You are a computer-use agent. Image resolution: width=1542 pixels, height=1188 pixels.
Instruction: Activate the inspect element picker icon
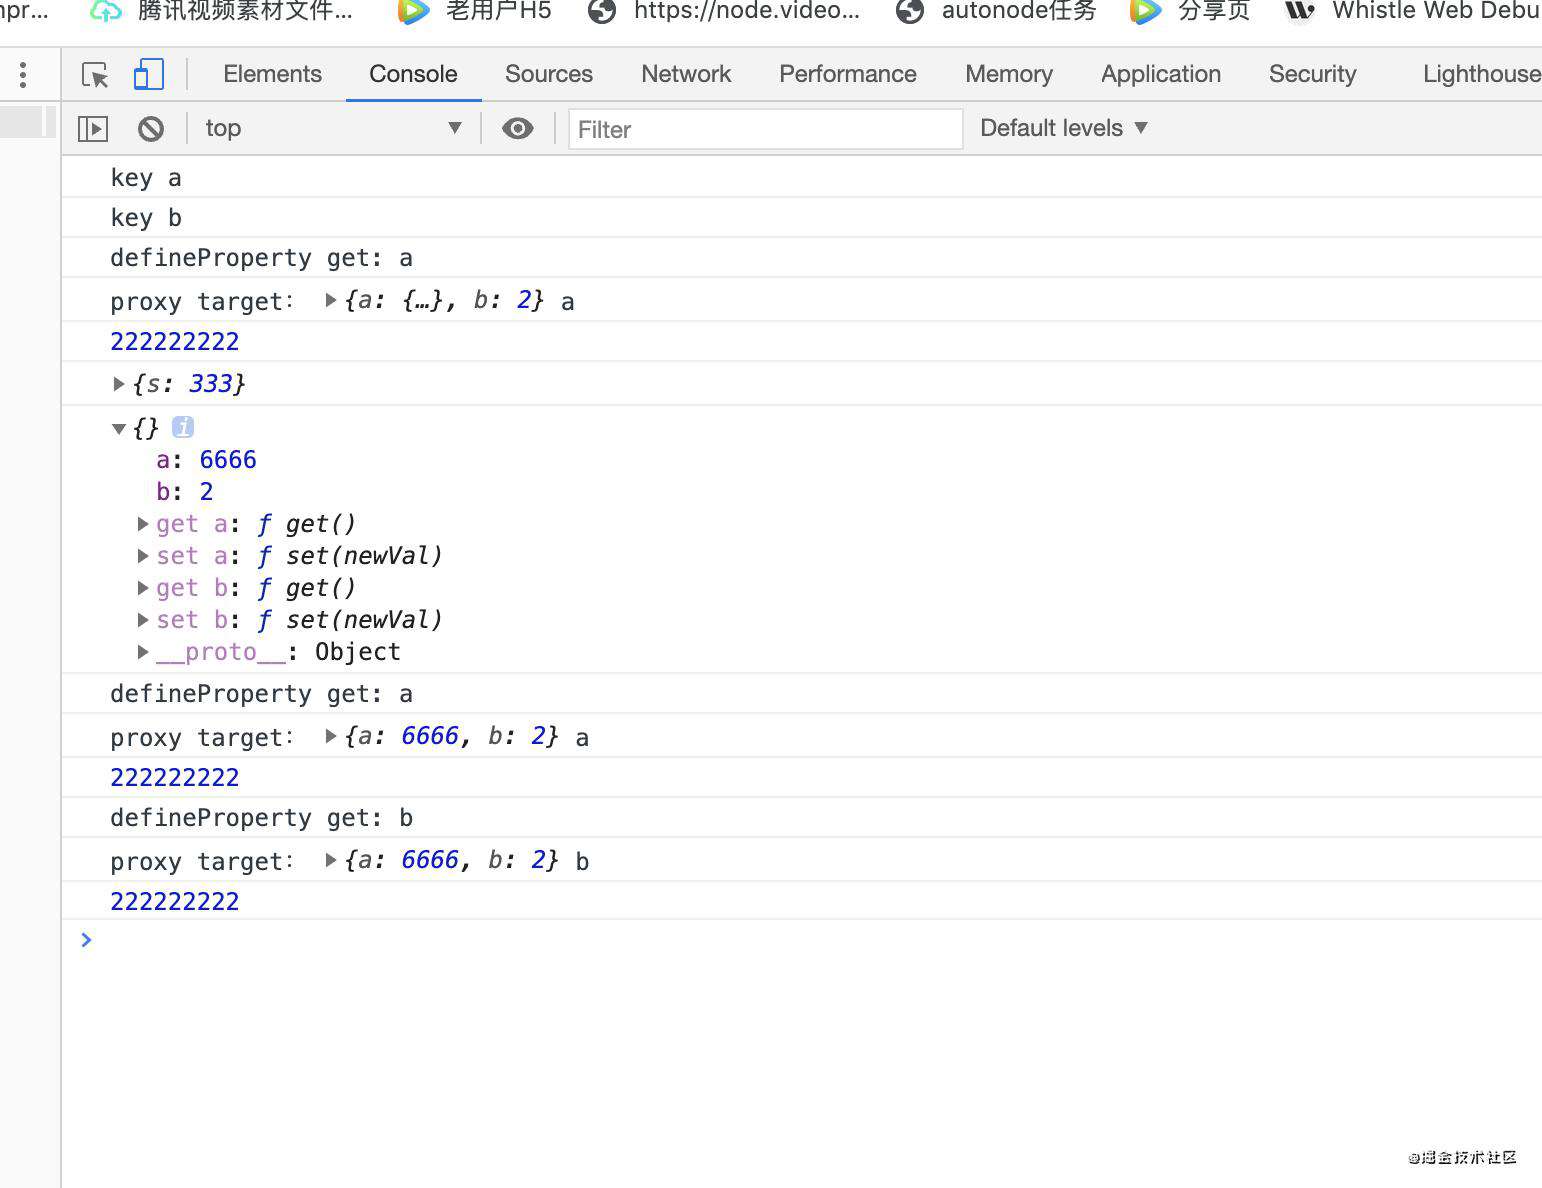pyautogui.click(x=95, y=75)
